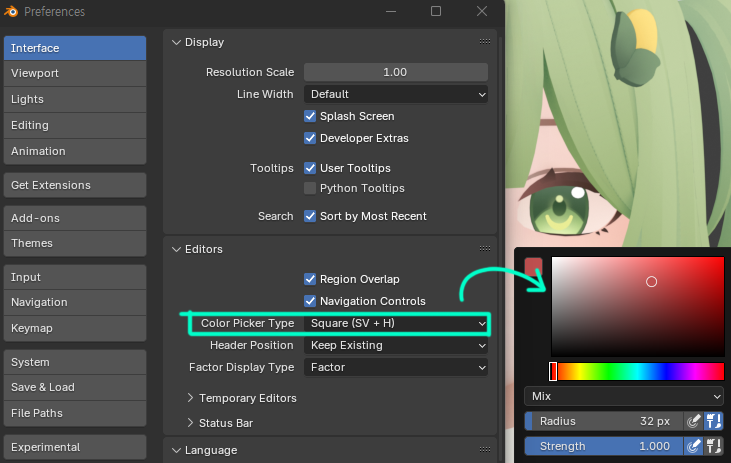Open the Experimental preferences tab
The height and width of the screenshot is (463, 731).
tap(75, 447)
